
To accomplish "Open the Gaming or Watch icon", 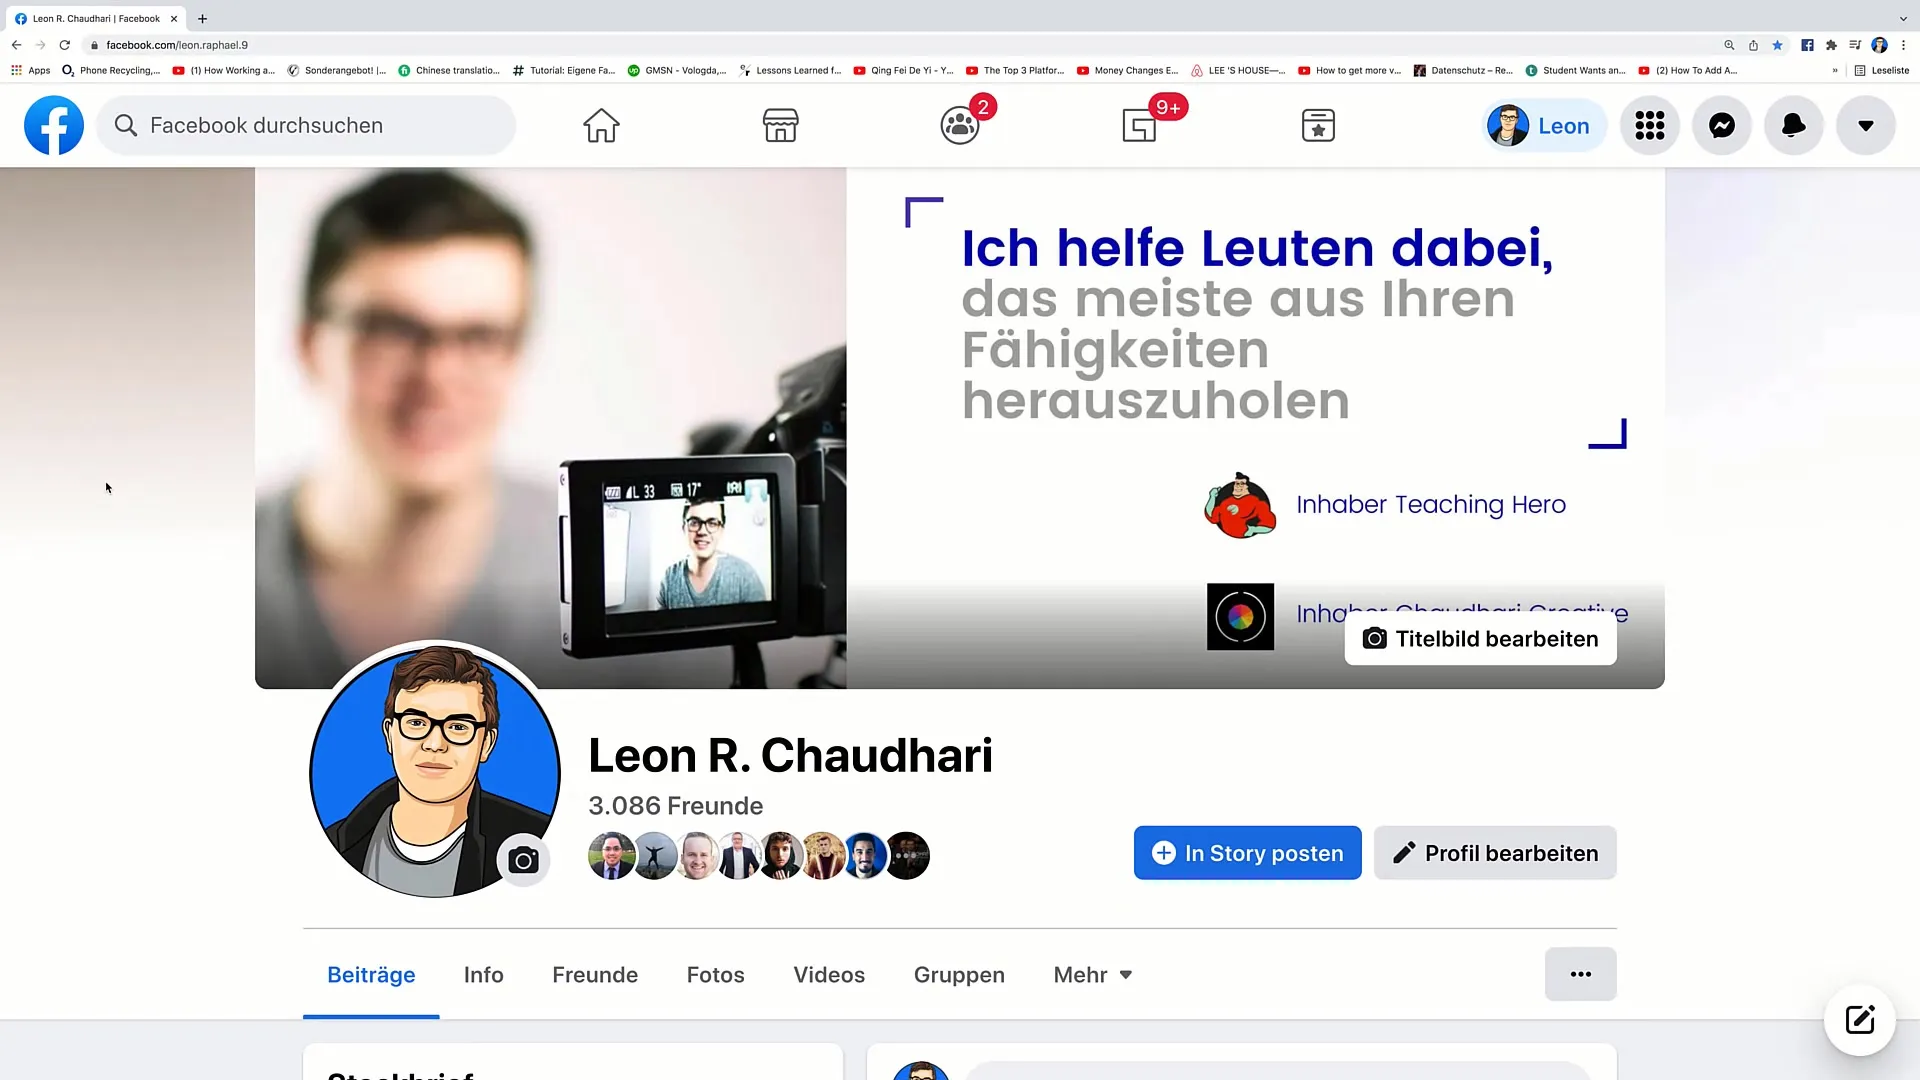I will [1138, 124].
